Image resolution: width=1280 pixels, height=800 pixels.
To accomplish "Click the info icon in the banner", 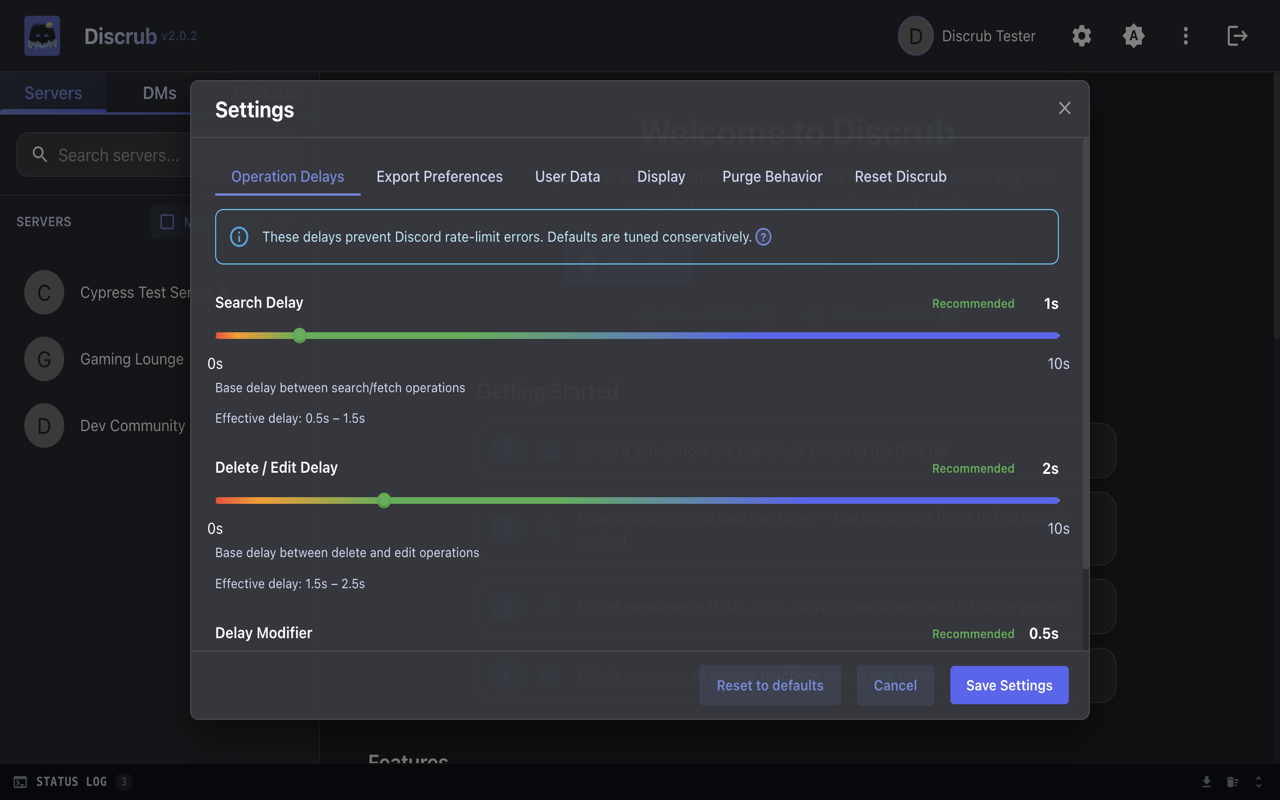I will [x=239, y=237].
